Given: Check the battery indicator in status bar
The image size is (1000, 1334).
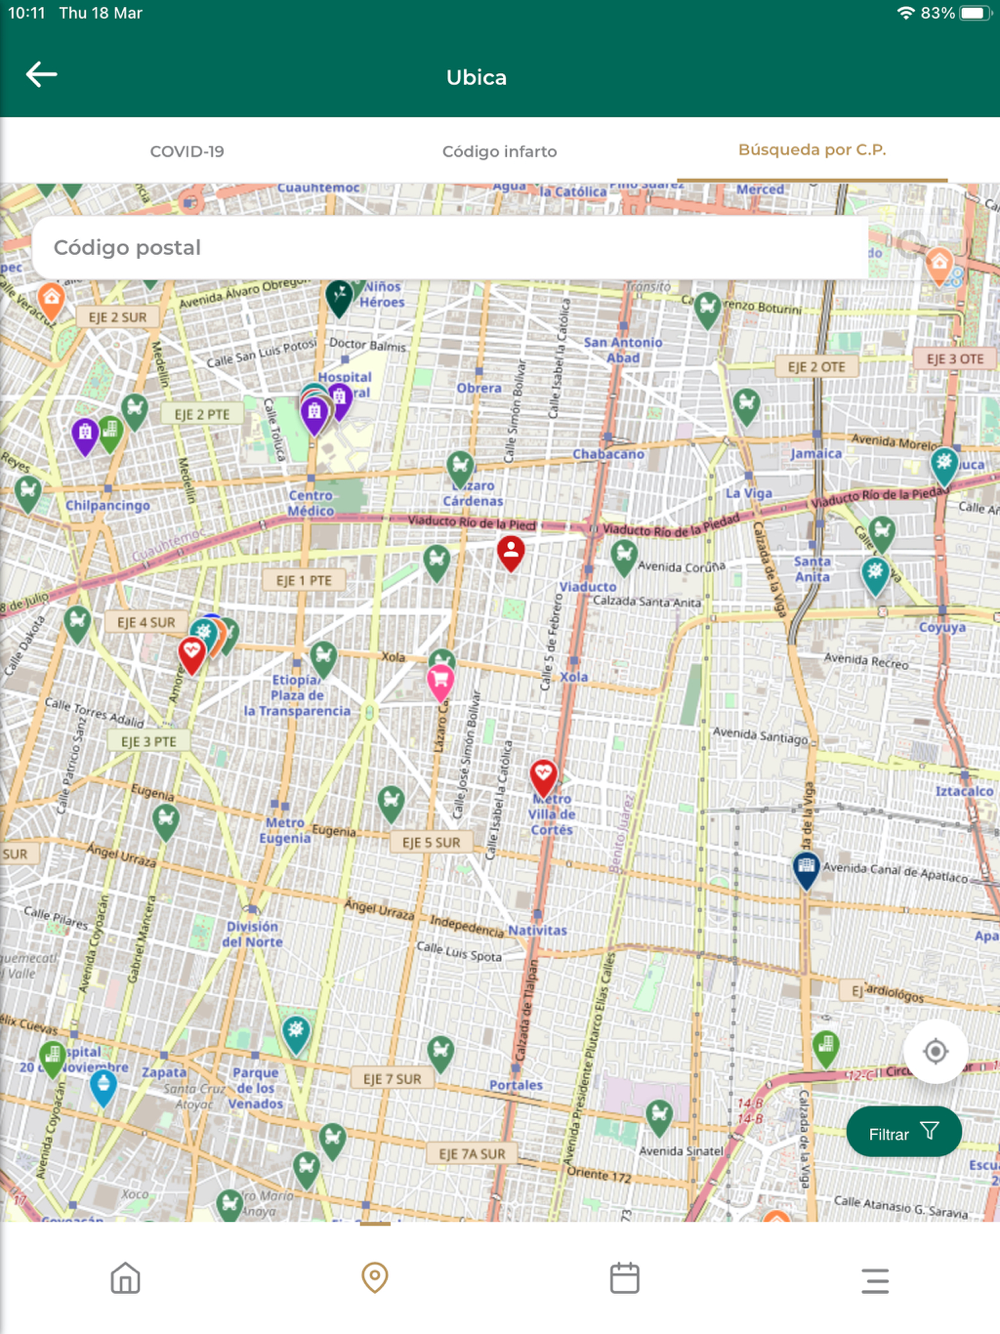Looking at the screenshot, I should point(973,13).
